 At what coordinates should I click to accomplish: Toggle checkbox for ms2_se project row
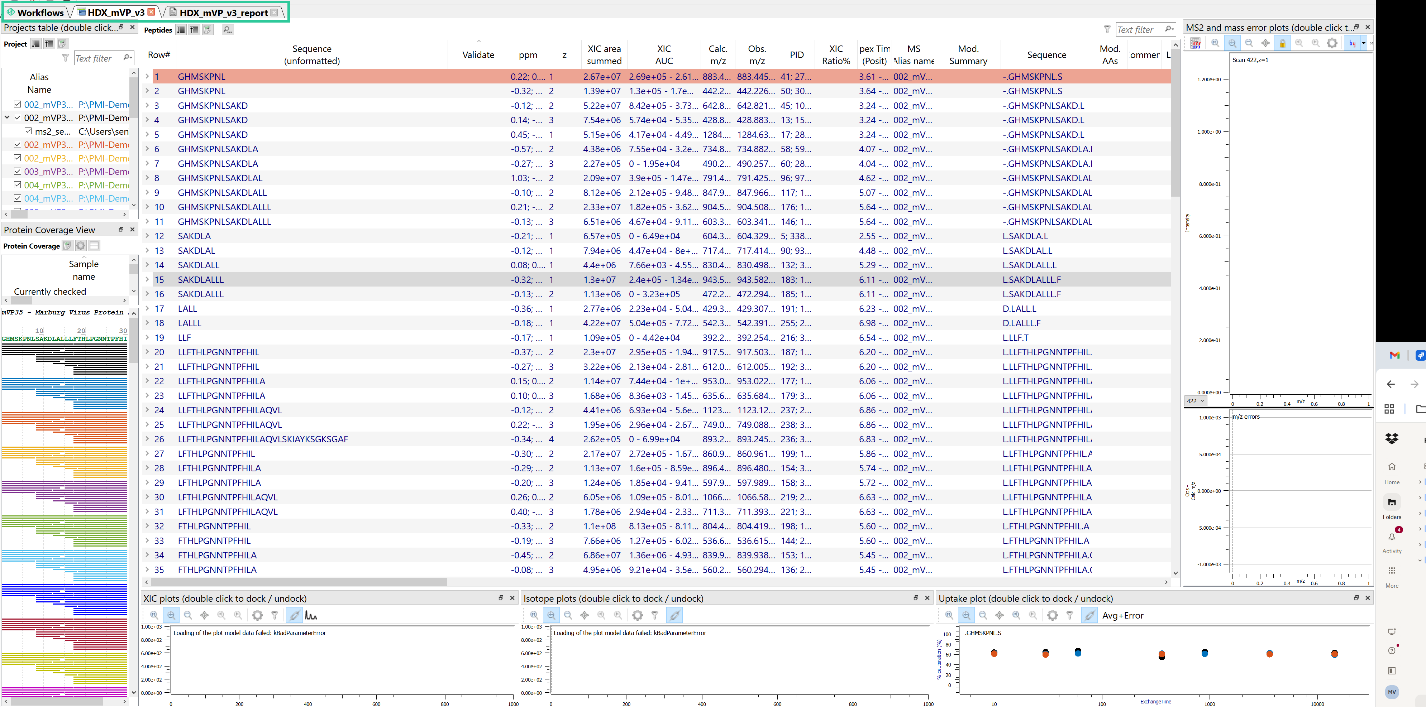pos(28,131)
